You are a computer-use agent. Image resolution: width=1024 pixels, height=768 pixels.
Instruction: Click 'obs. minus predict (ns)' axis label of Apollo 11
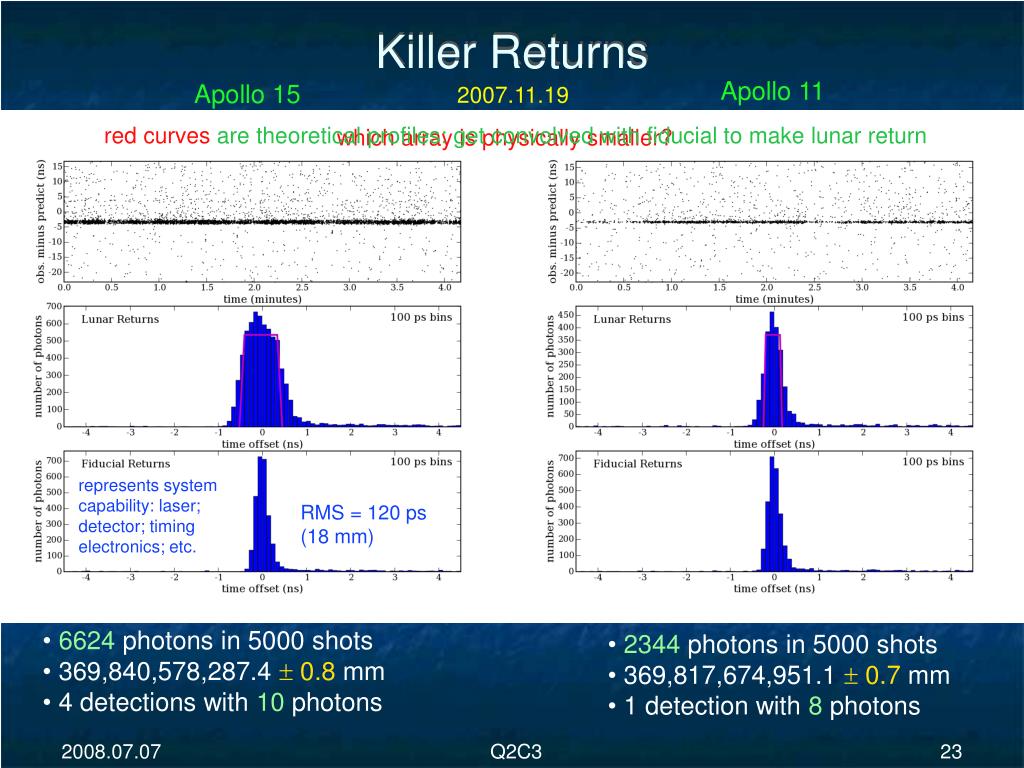point(552,221)
